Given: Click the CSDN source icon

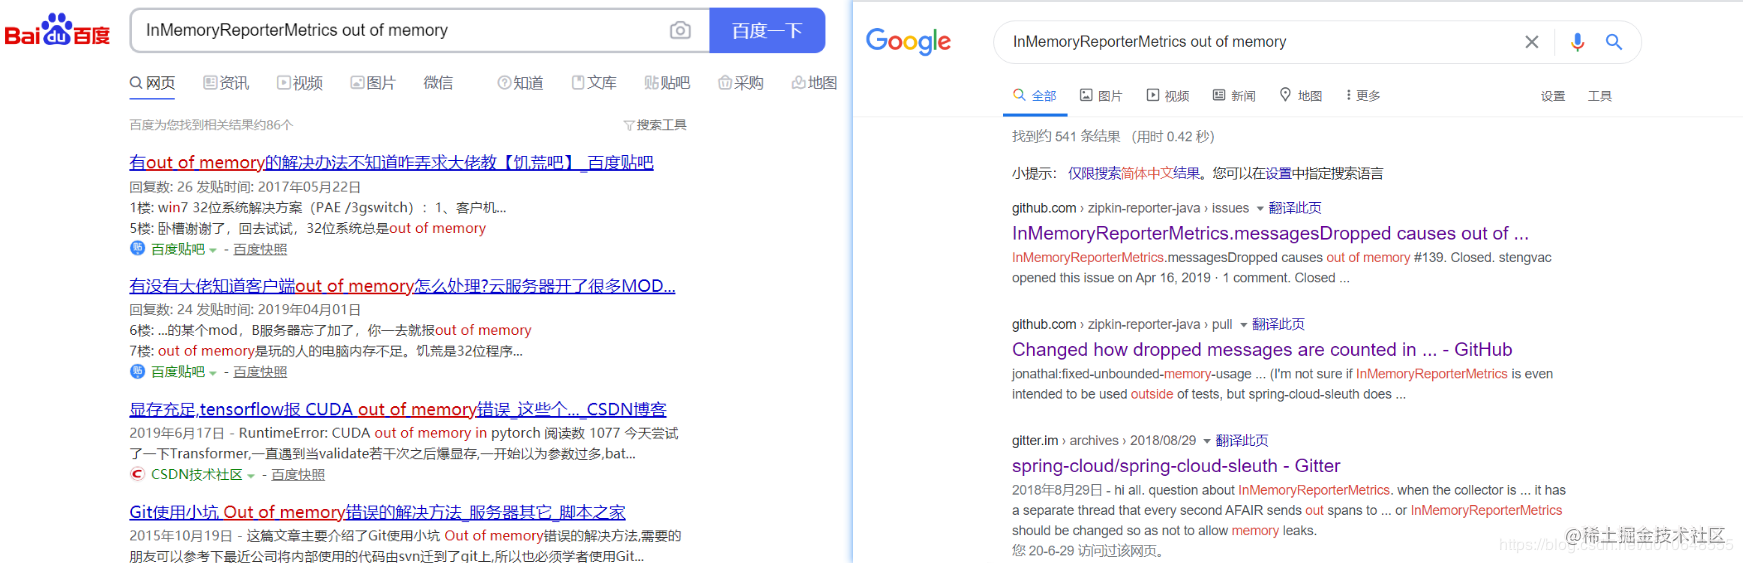Looking at the screenshot, I should click(137, 474).
